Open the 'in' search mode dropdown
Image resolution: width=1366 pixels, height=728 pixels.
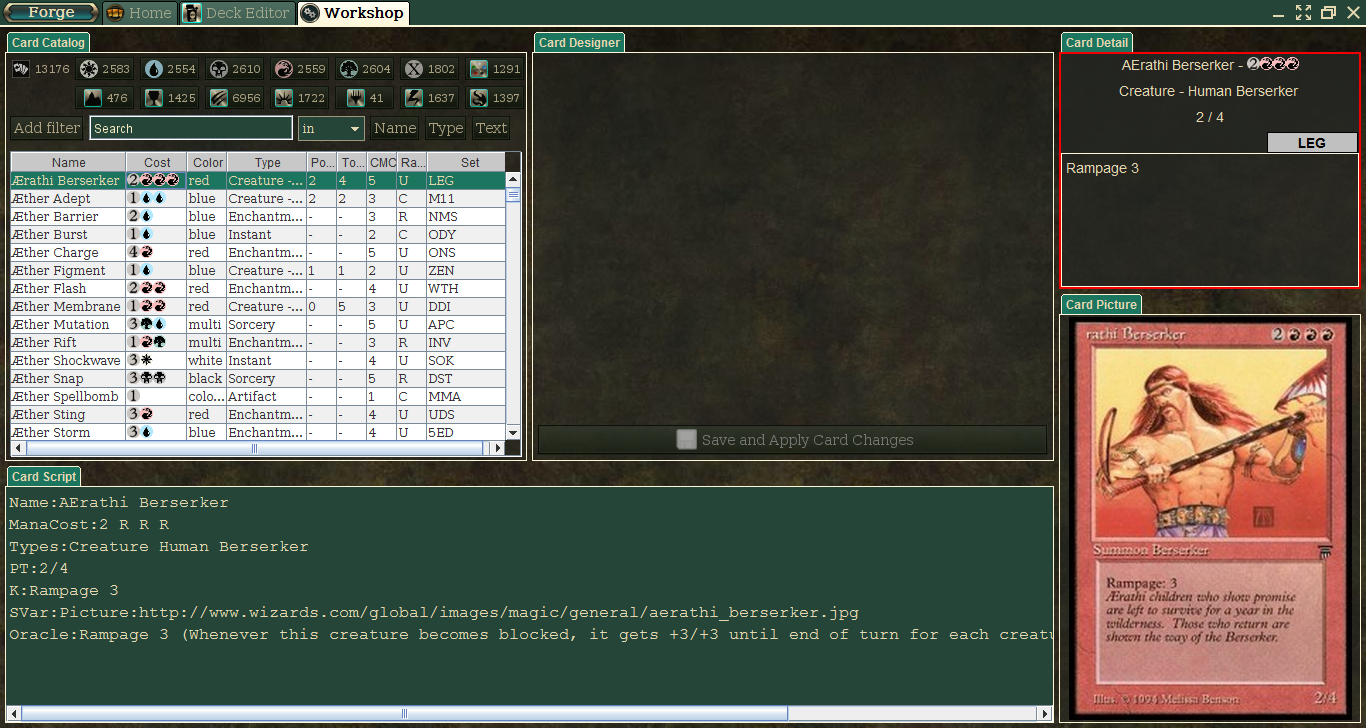coord(331,128)
